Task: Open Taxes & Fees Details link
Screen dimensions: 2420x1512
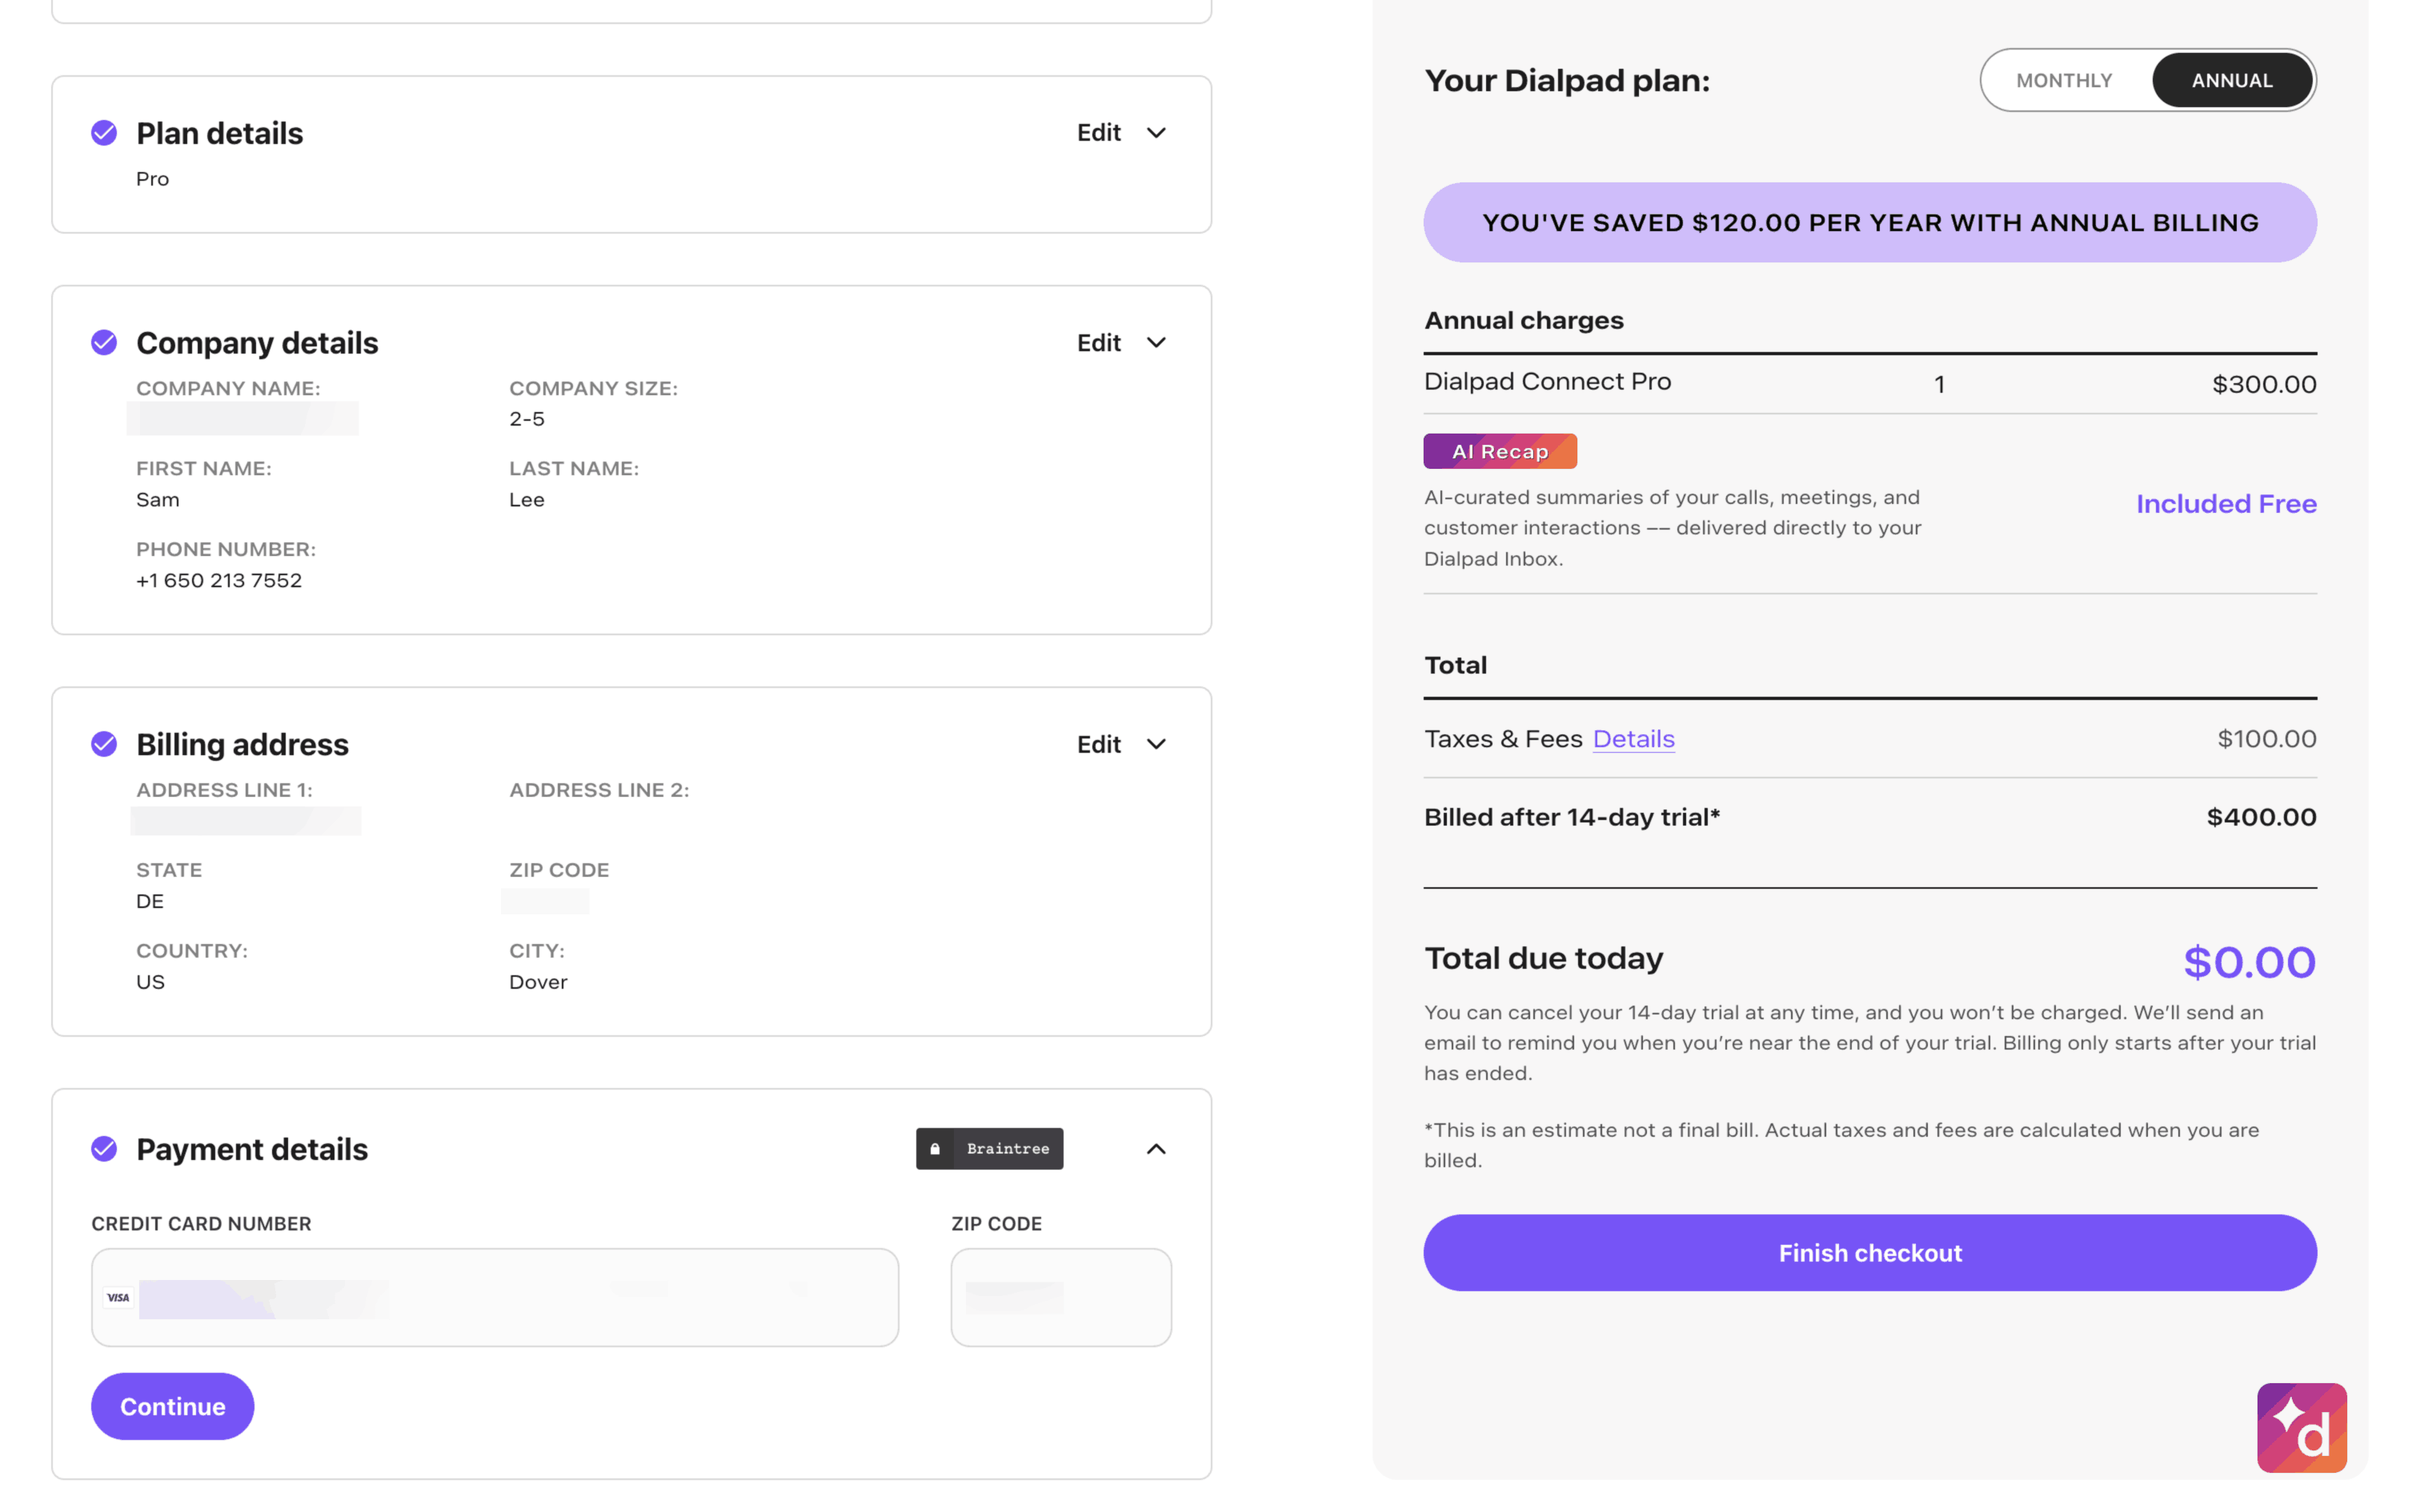Action: 1633,739
